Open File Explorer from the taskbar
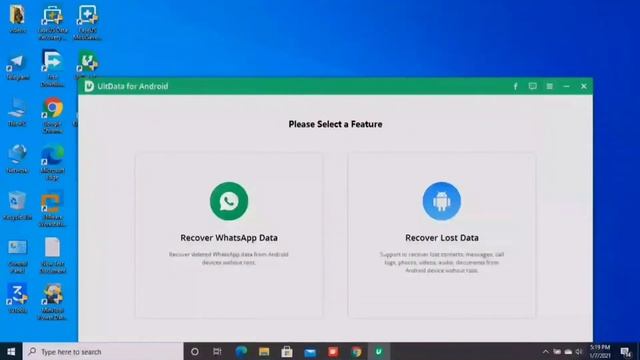Viewport: 640px width, 360px height. [264, 351]
